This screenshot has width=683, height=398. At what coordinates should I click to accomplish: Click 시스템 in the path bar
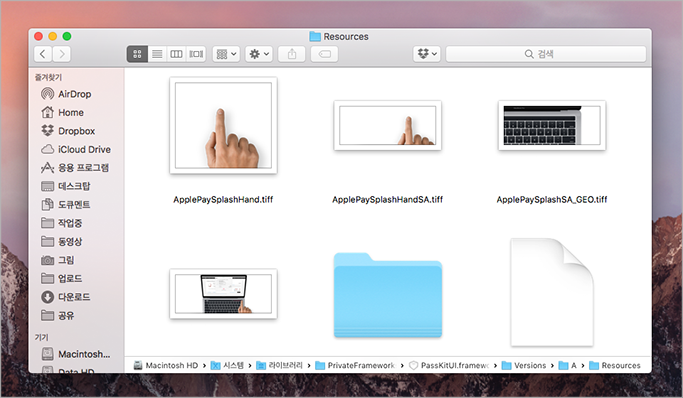point(227,365)
